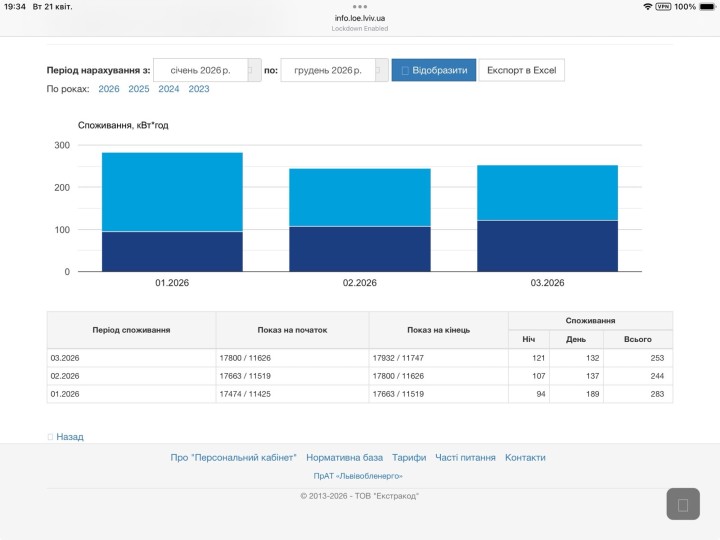Open ПрАТ «Львівобленерго» link

click(358, 476)
